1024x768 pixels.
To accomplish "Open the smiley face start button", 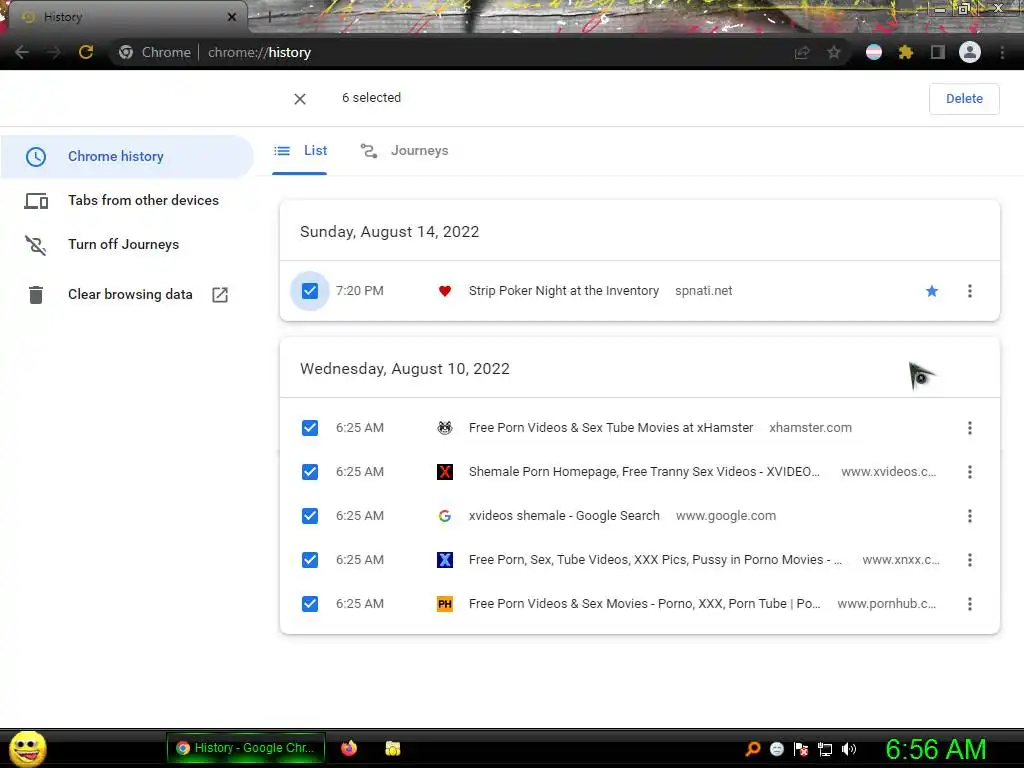I will tap(27, 749).
